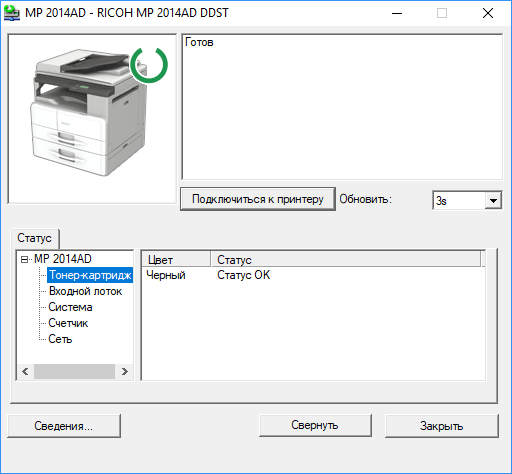Click the tree horizontal scrollbar thumb
Image resolution: width=512 pixels, height=474 pixels.
tap(74, 371)
